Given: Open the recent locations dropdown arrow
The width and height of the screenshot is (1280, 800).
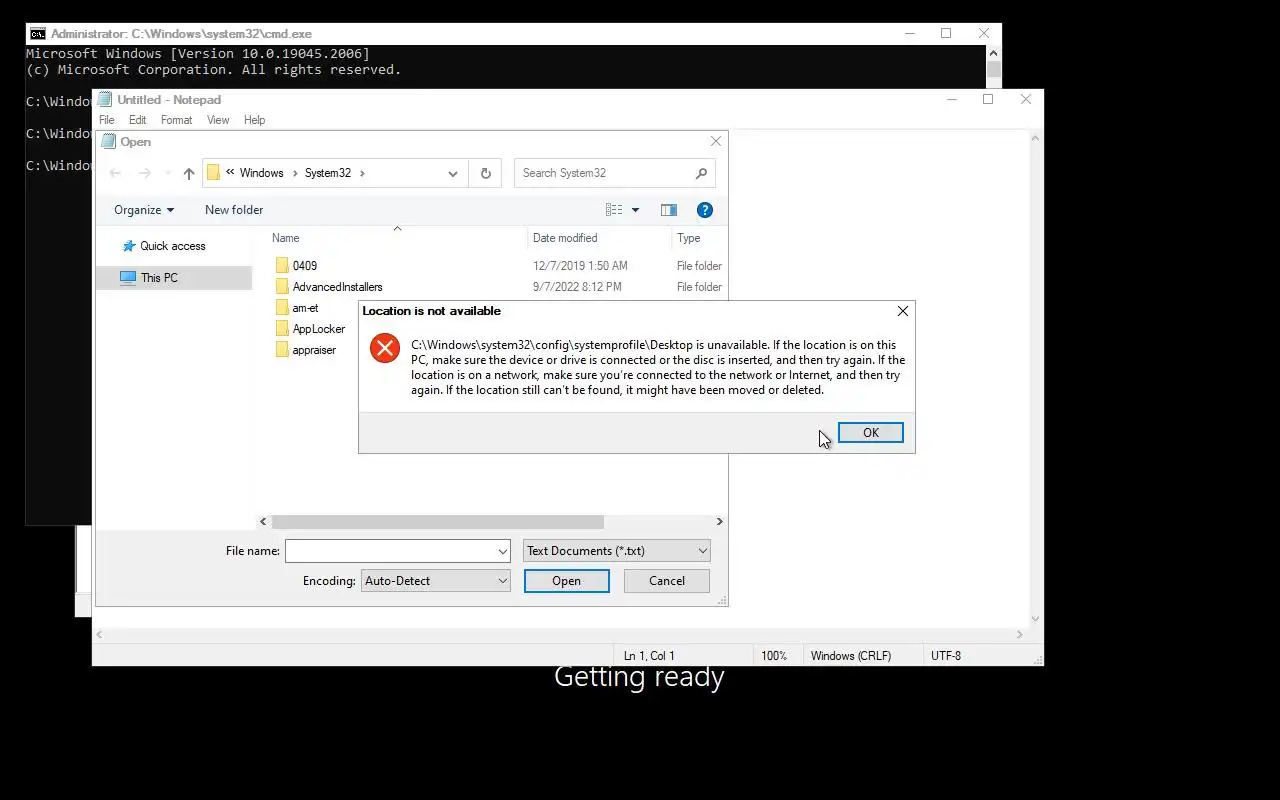Looking at the screenshot, I should pyautogui.click(x=167, y=173).
